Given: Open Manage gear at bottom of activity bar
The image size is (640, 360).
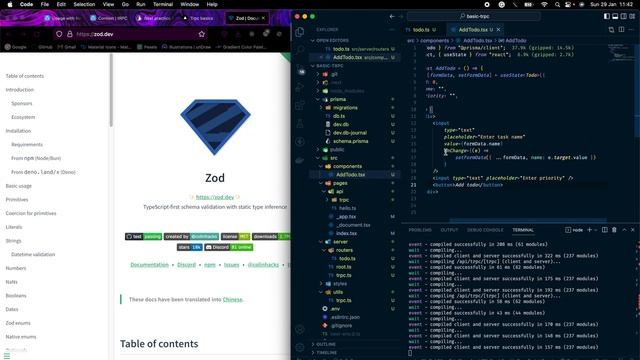Looking at the screenshot, I should pyautogui.click(x=300, y=347).
